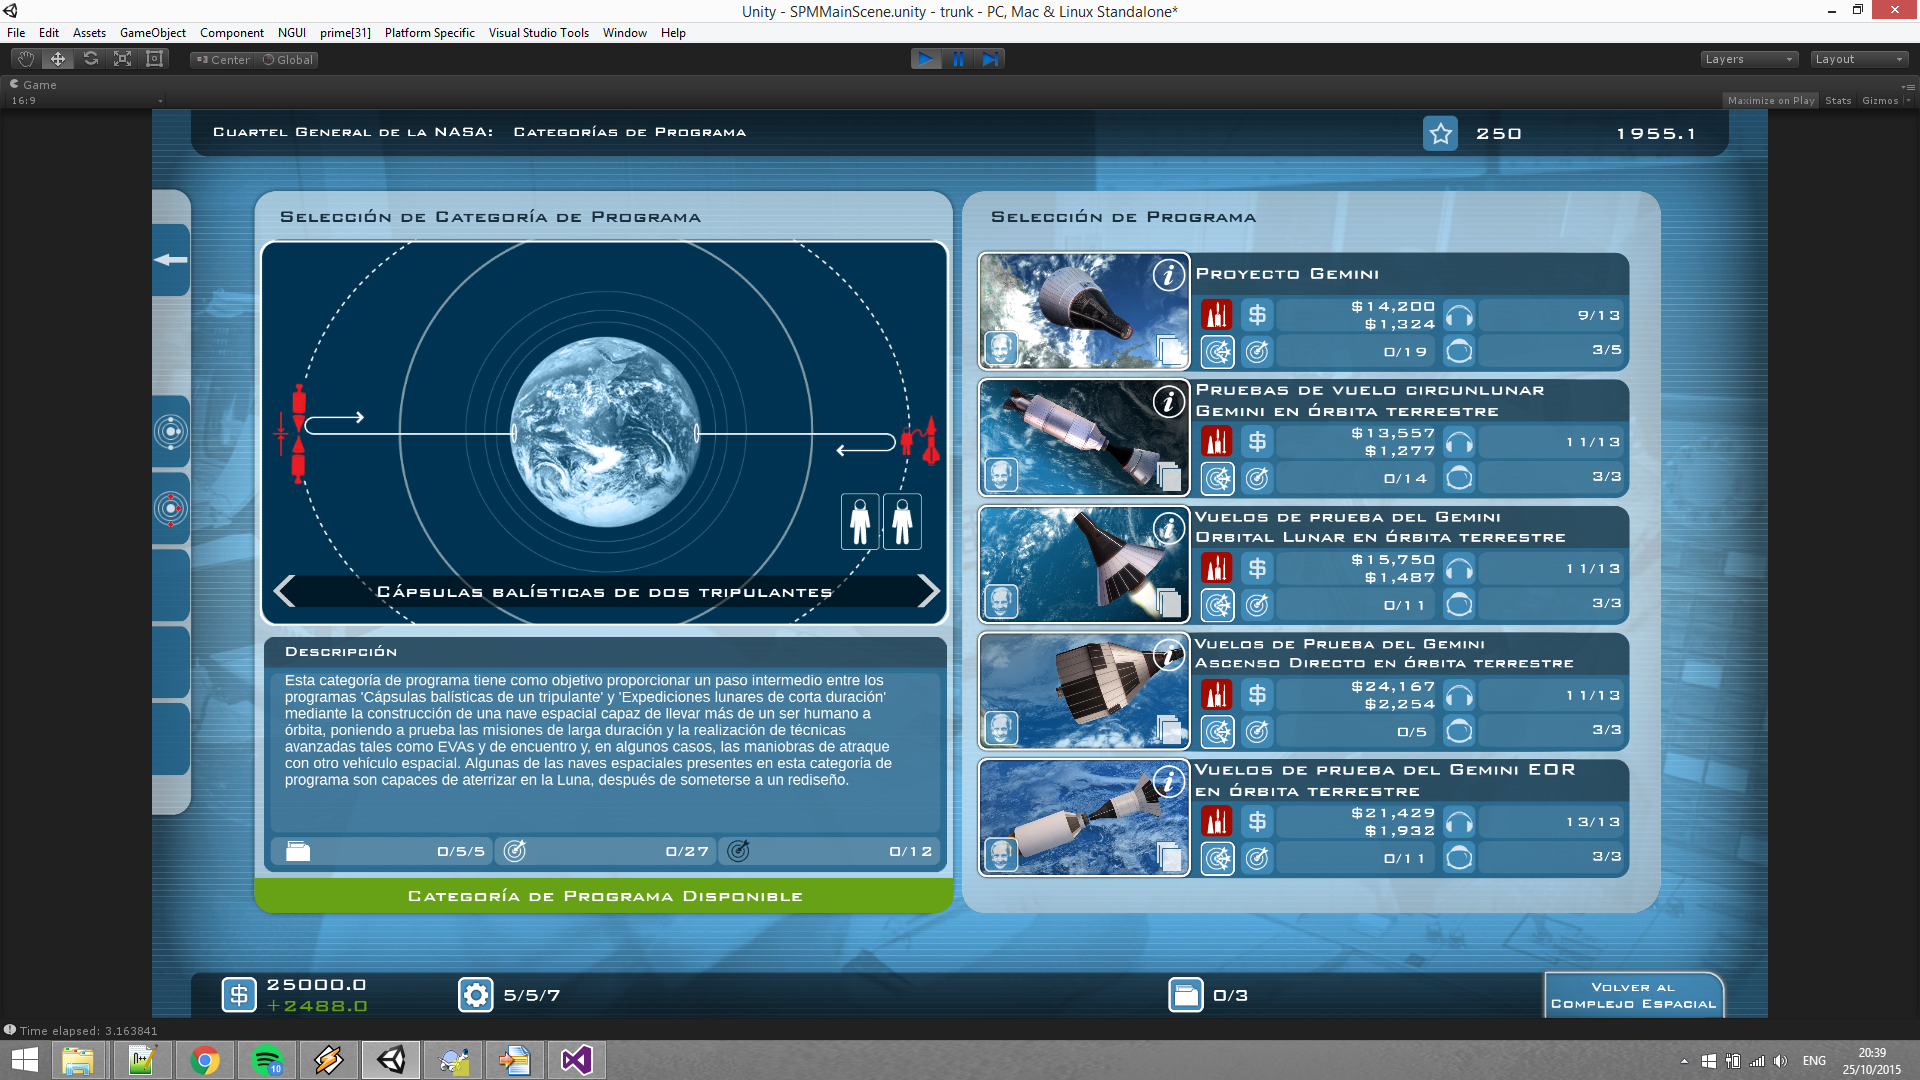Click the budget dollar icon at bottom
This screenshot has width=1920, height=1080.
[x=239, y=995]
